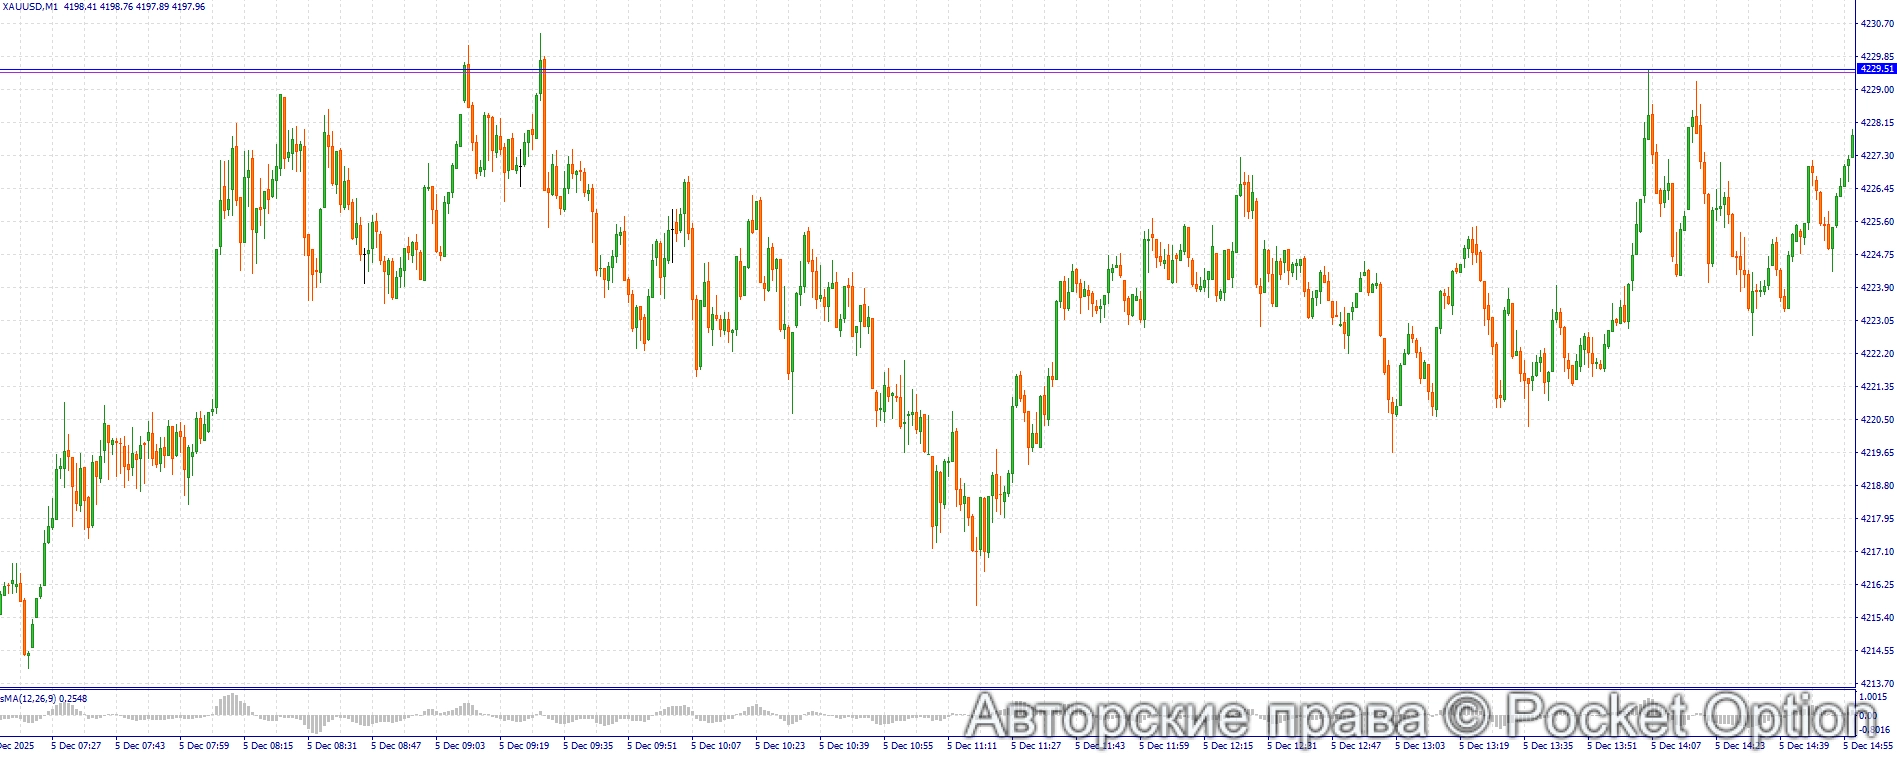This screenshot has width=1897, height=757.
Task: Click the 4217.10 price axis label
Action: coord(1875,552)
